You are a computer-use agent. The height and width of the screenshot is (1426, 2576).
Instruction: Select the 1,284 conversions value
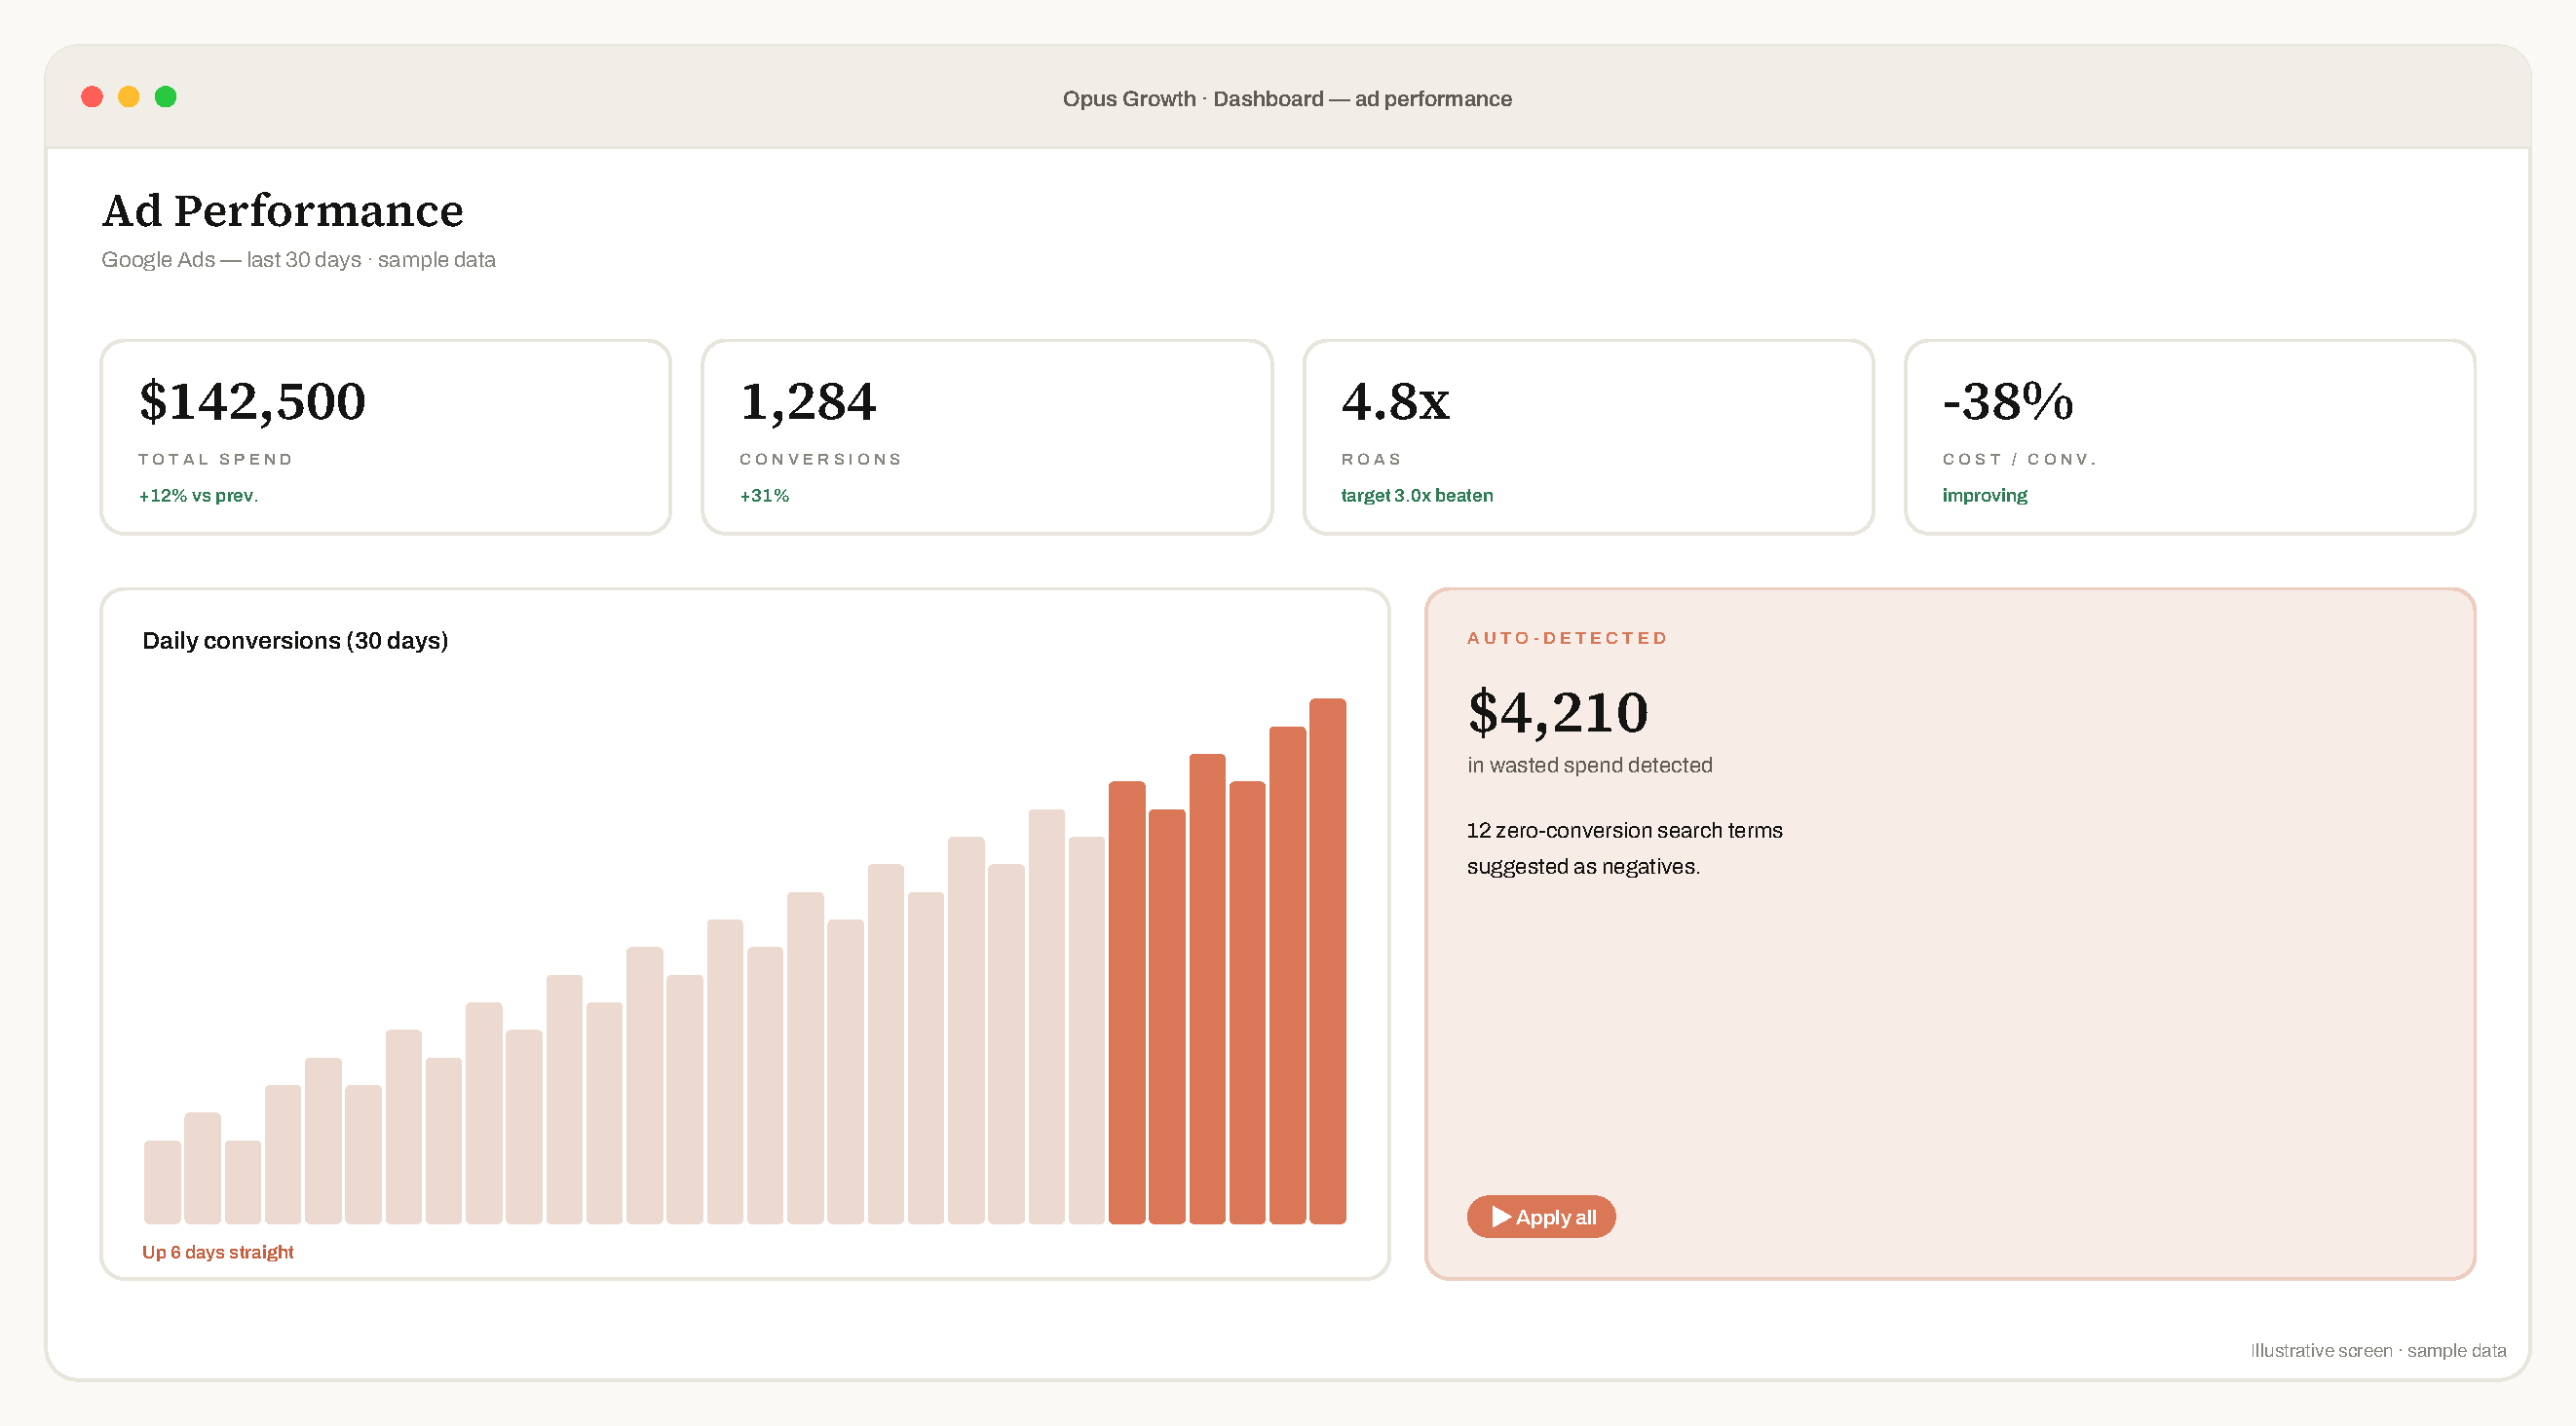808,402
